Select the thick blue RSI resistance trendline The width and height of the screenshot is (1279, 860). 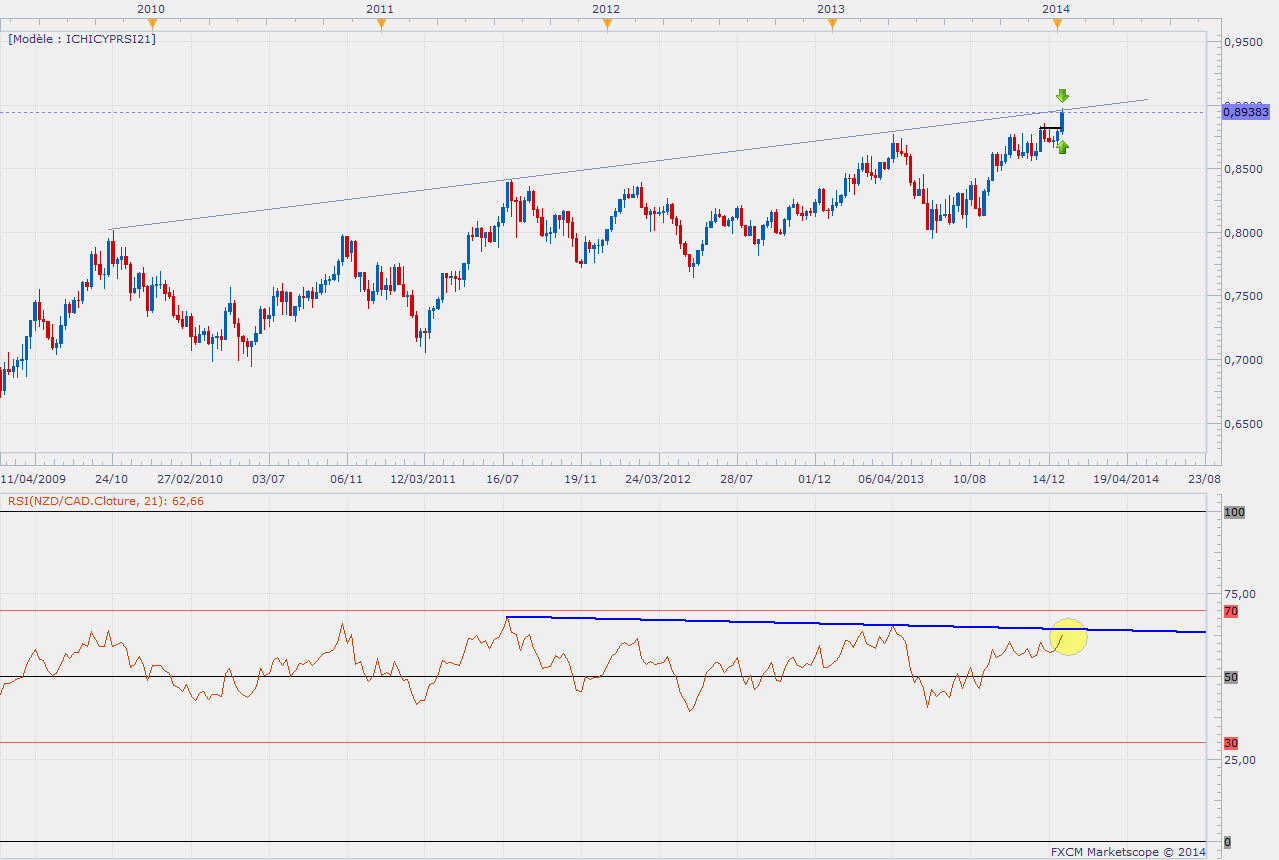pyautogui.click(x=855, y=624)
